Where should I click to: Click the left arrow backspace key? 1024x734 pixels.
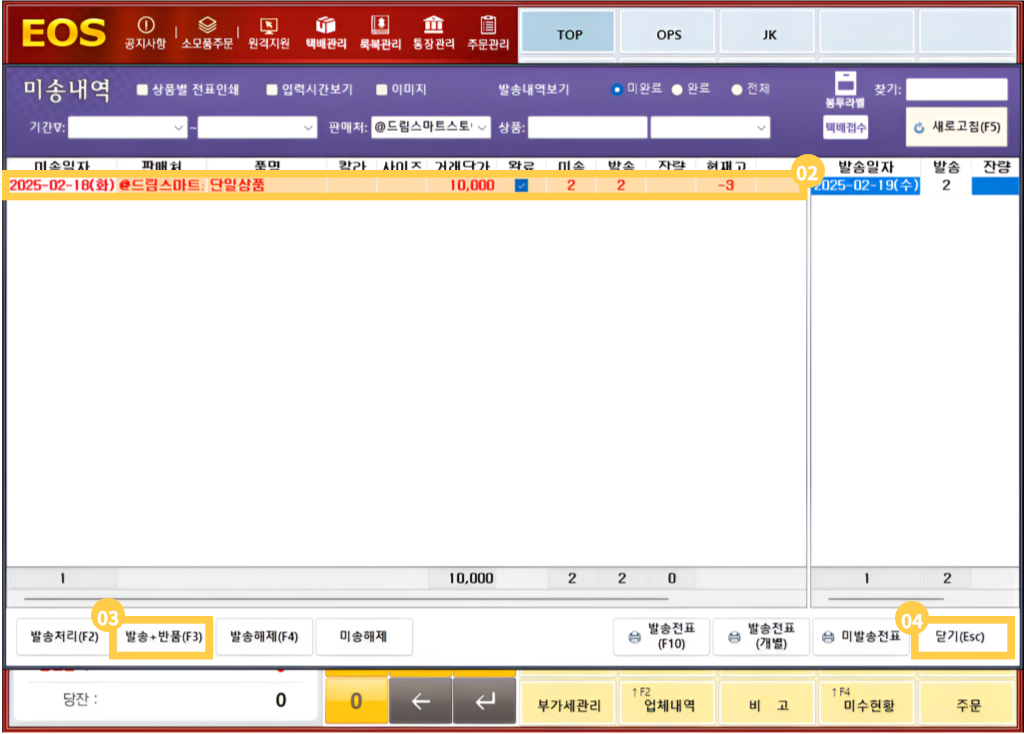coord(421,701)
